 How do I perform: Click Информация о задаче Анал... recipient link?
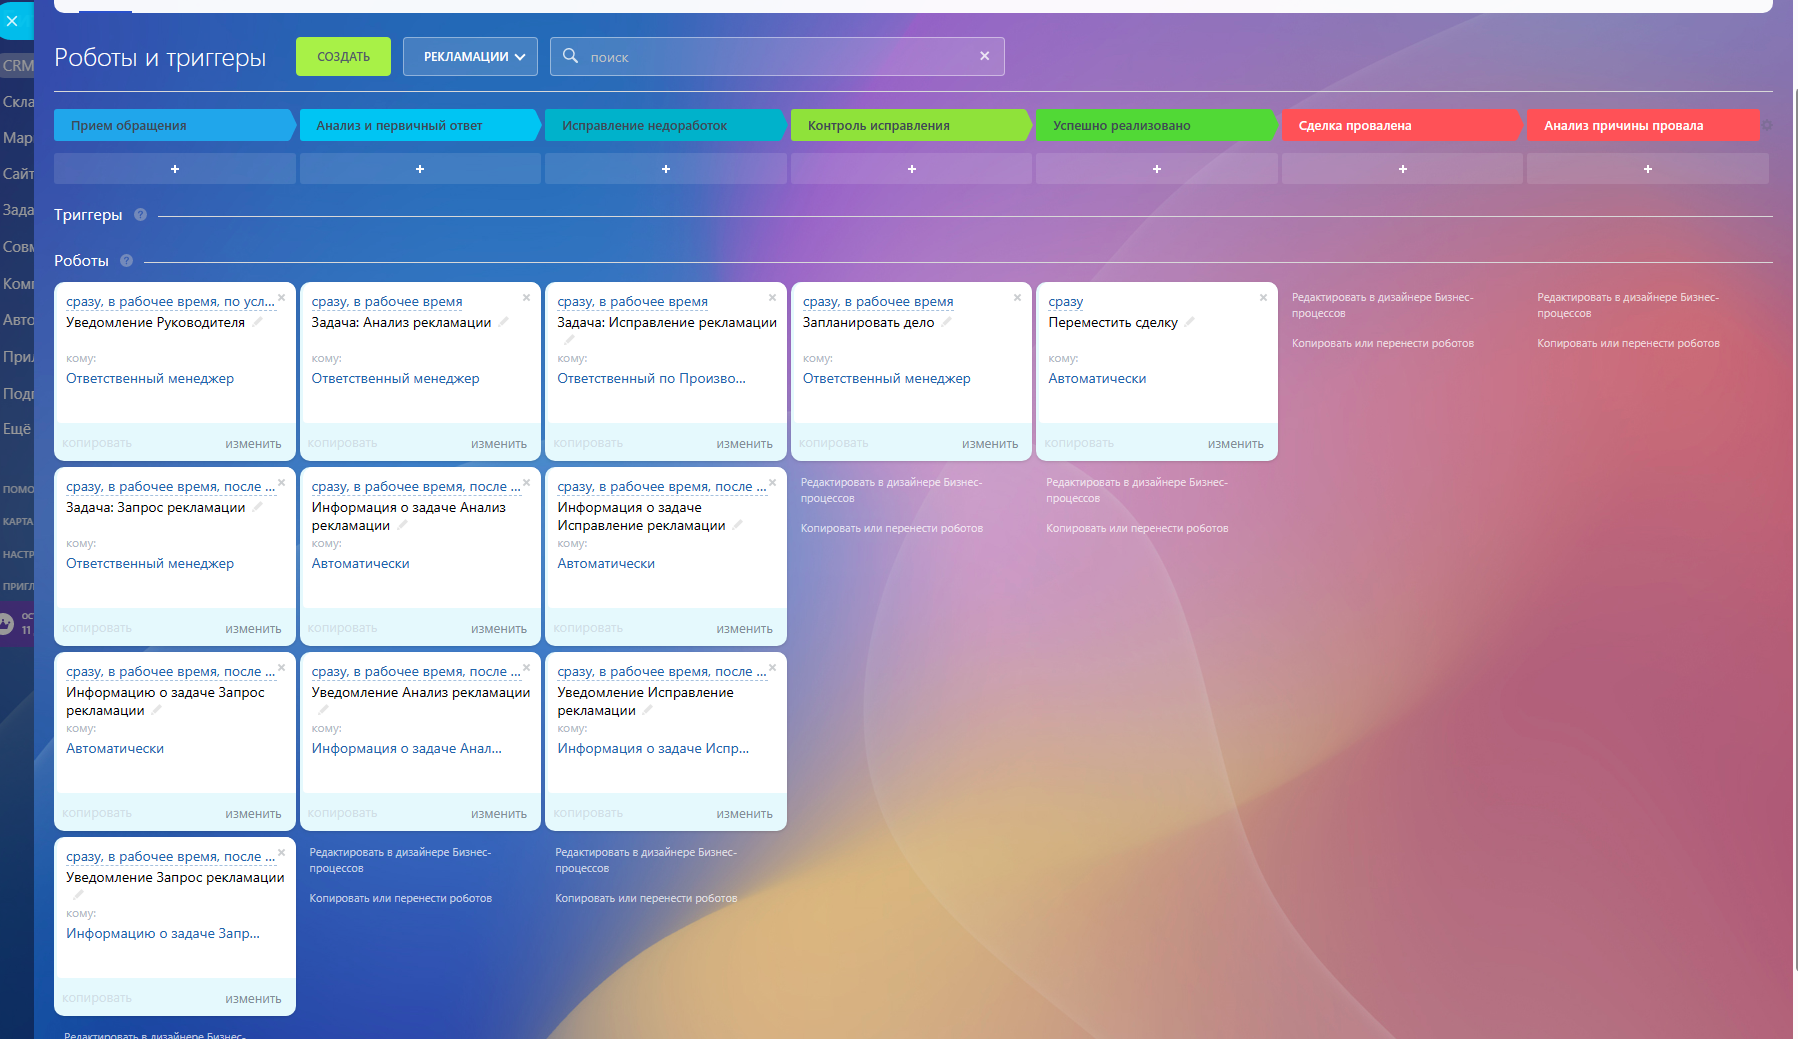pos(407,748)
